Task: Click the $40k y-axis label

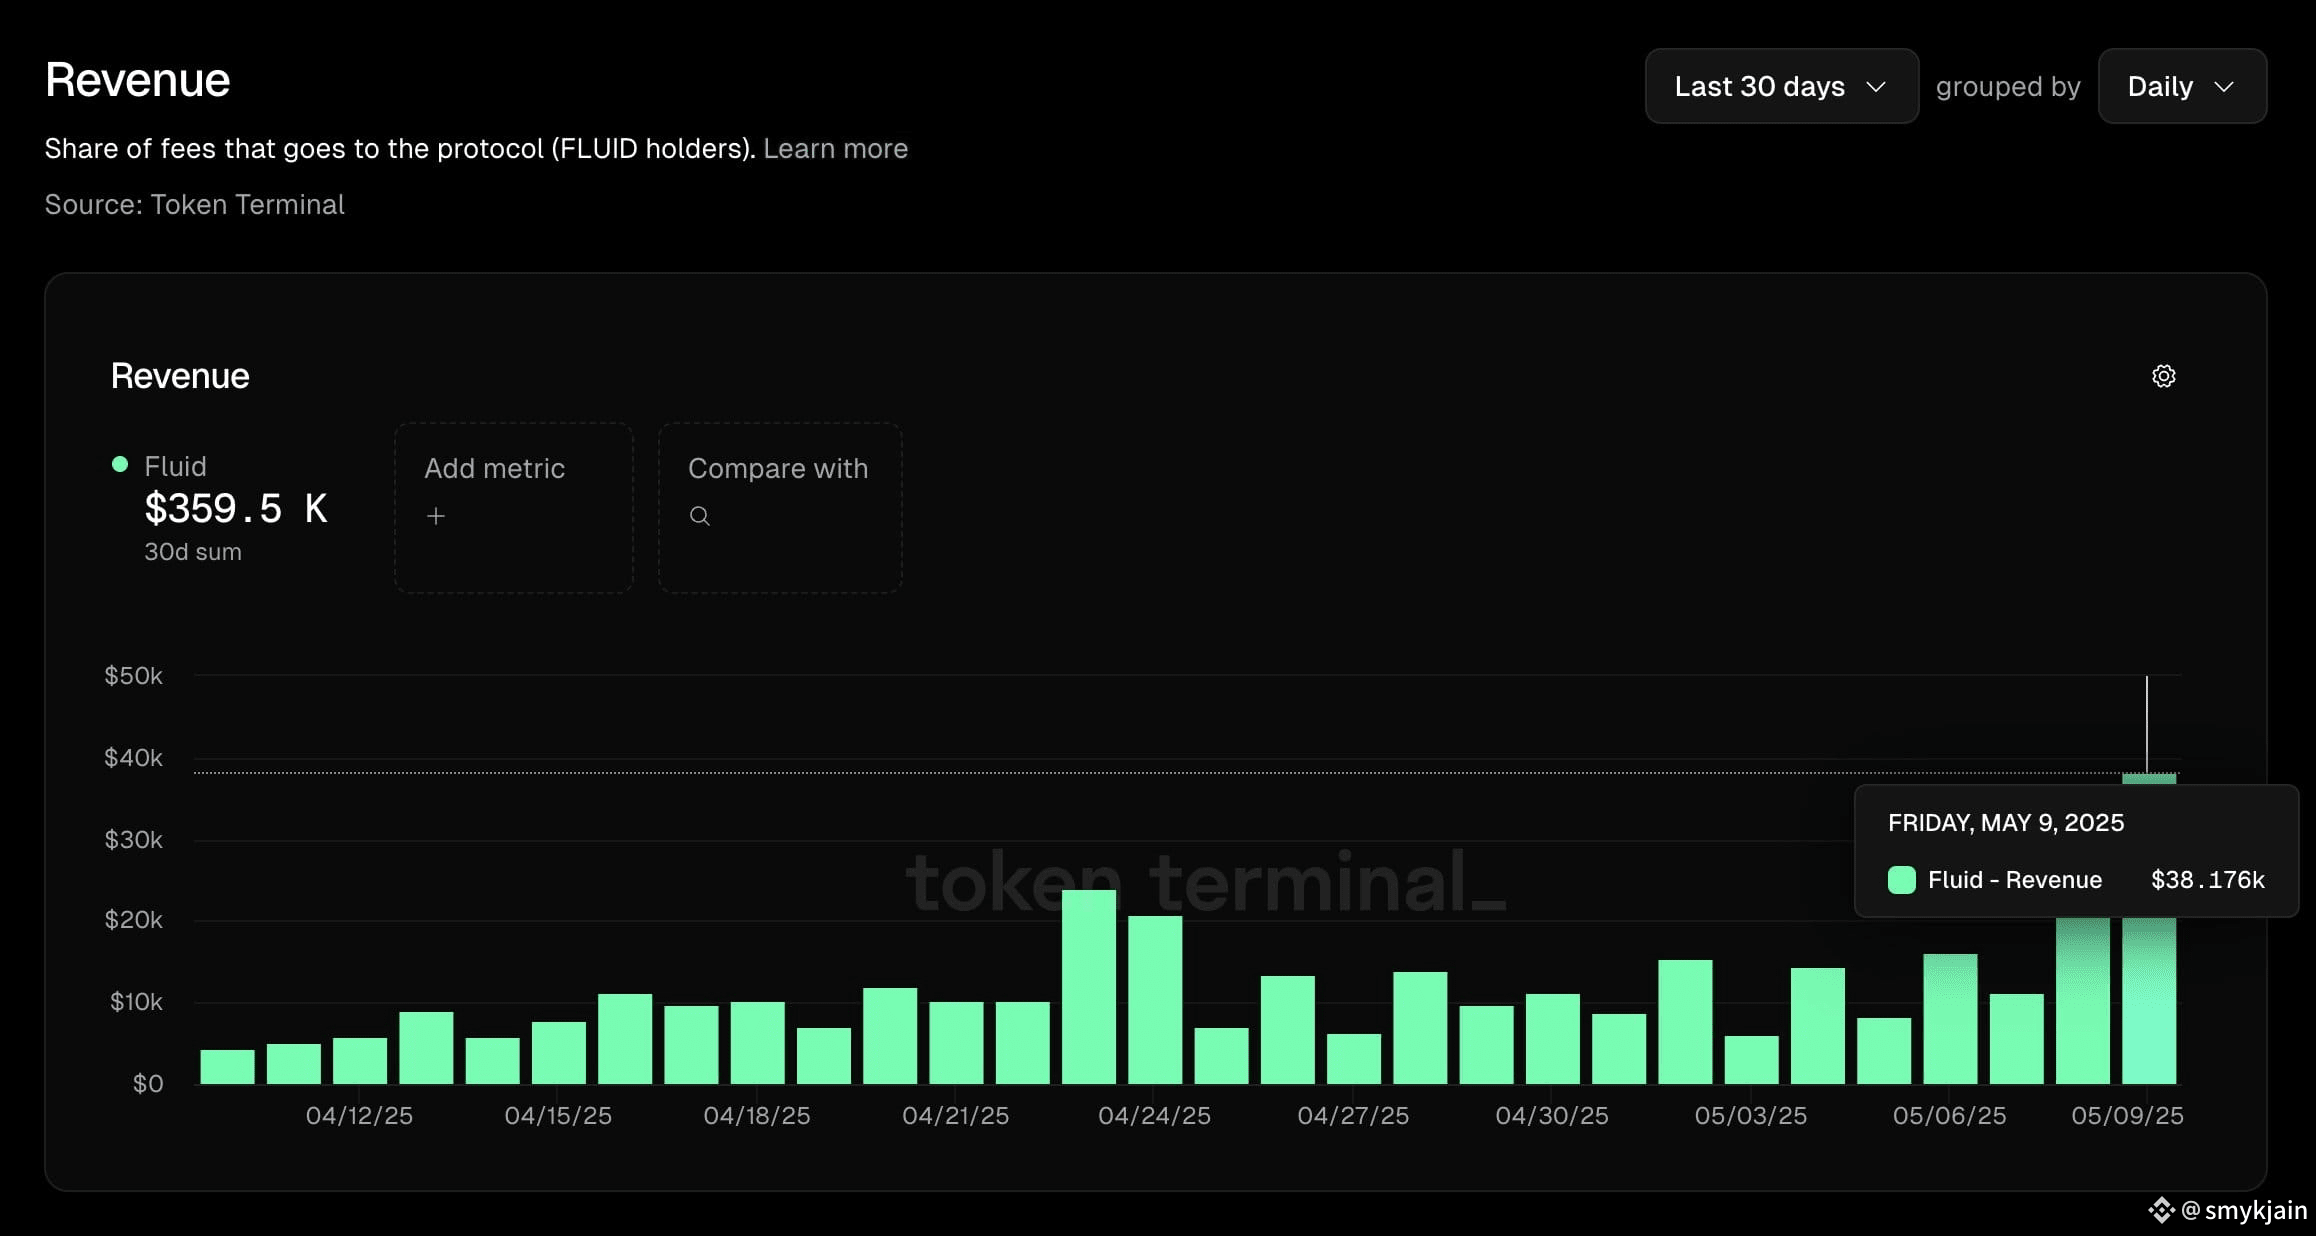Action: tap(133, 758)
